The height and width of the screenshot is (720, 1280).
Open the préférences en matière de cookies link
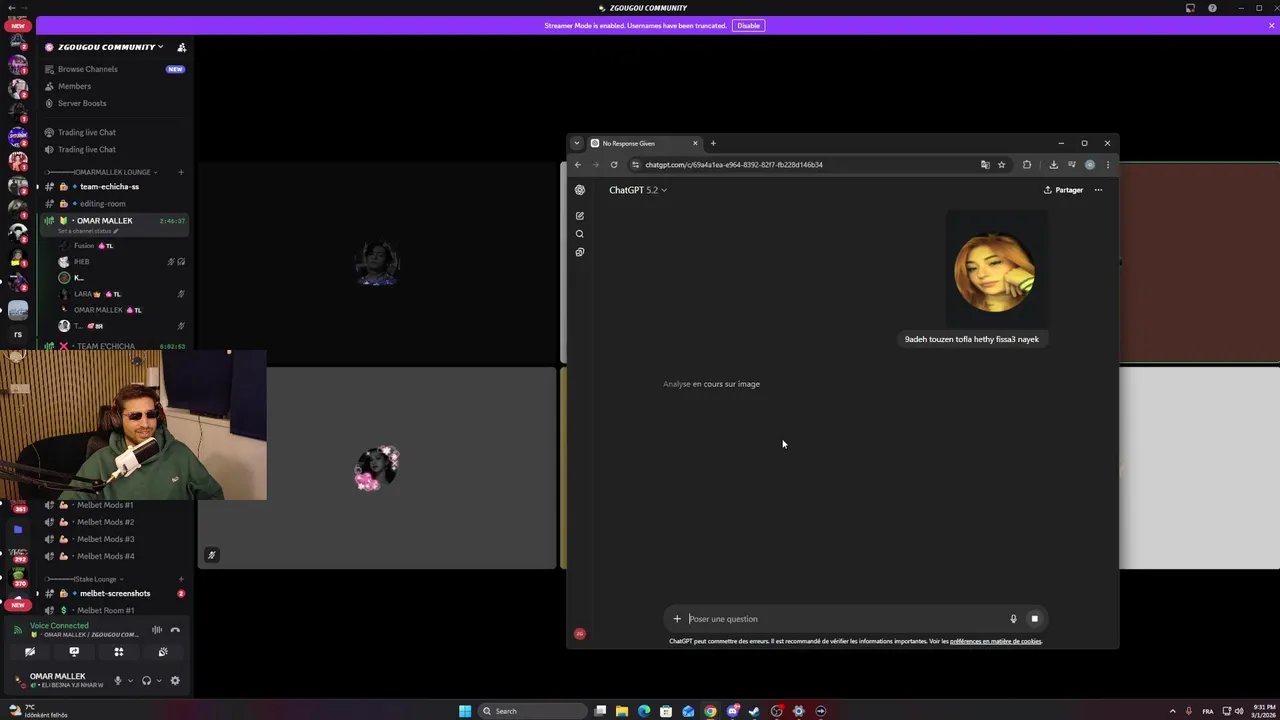(995, 641)
